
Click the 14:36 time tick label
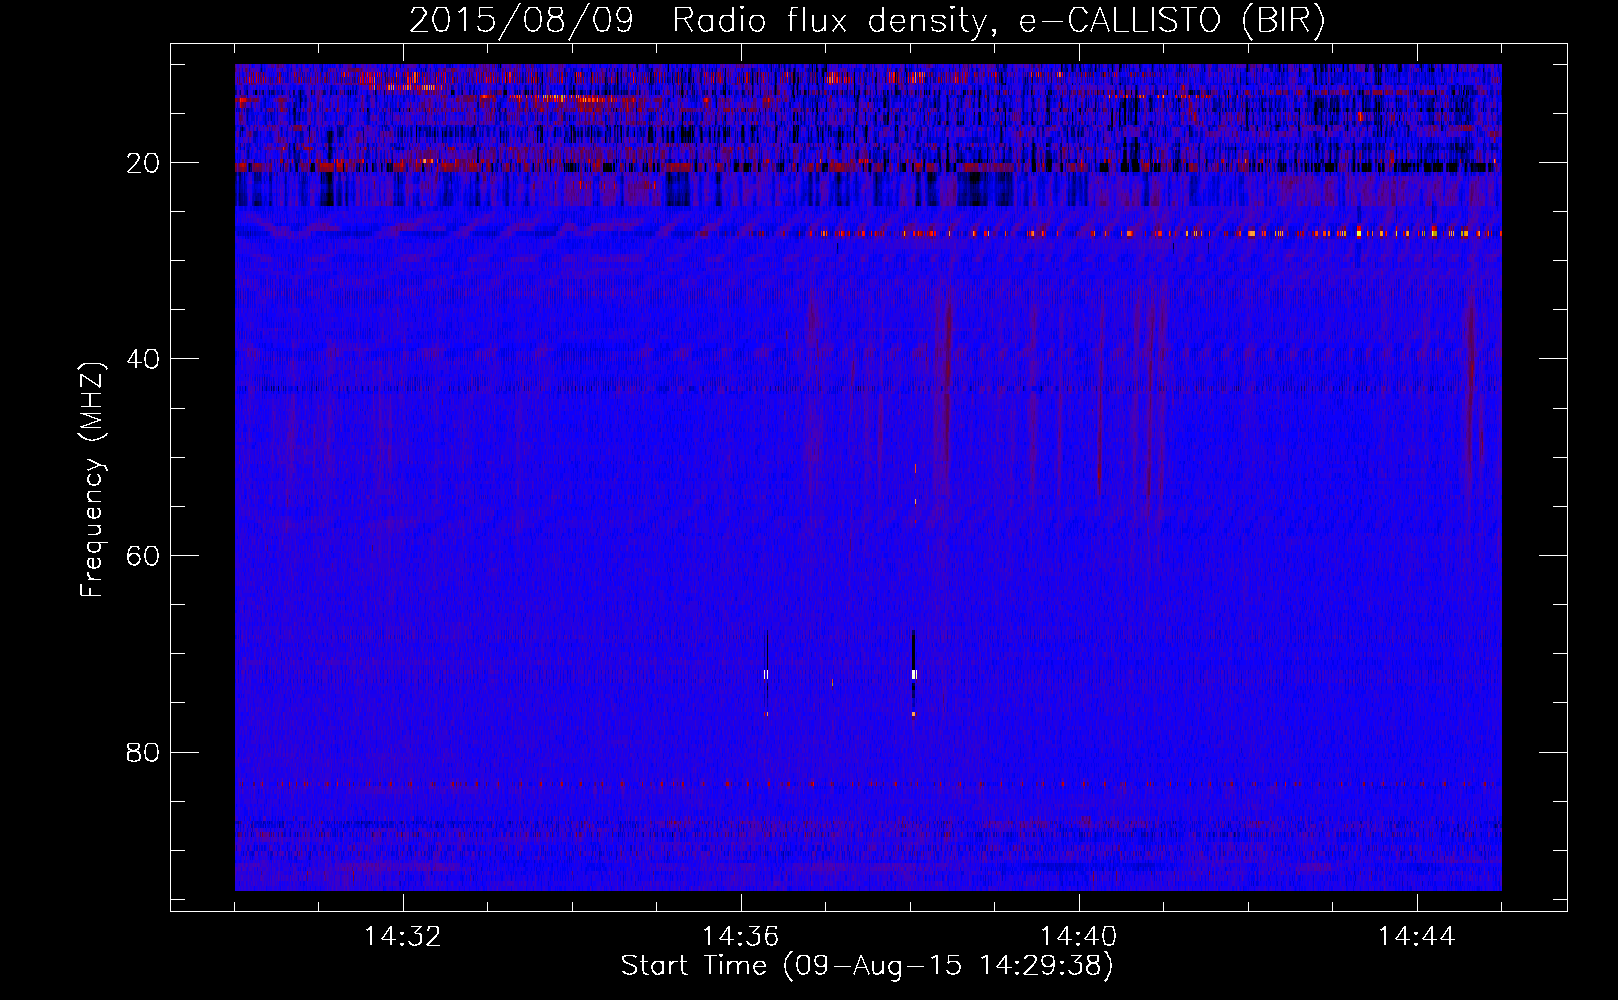(x=740, y=937)
